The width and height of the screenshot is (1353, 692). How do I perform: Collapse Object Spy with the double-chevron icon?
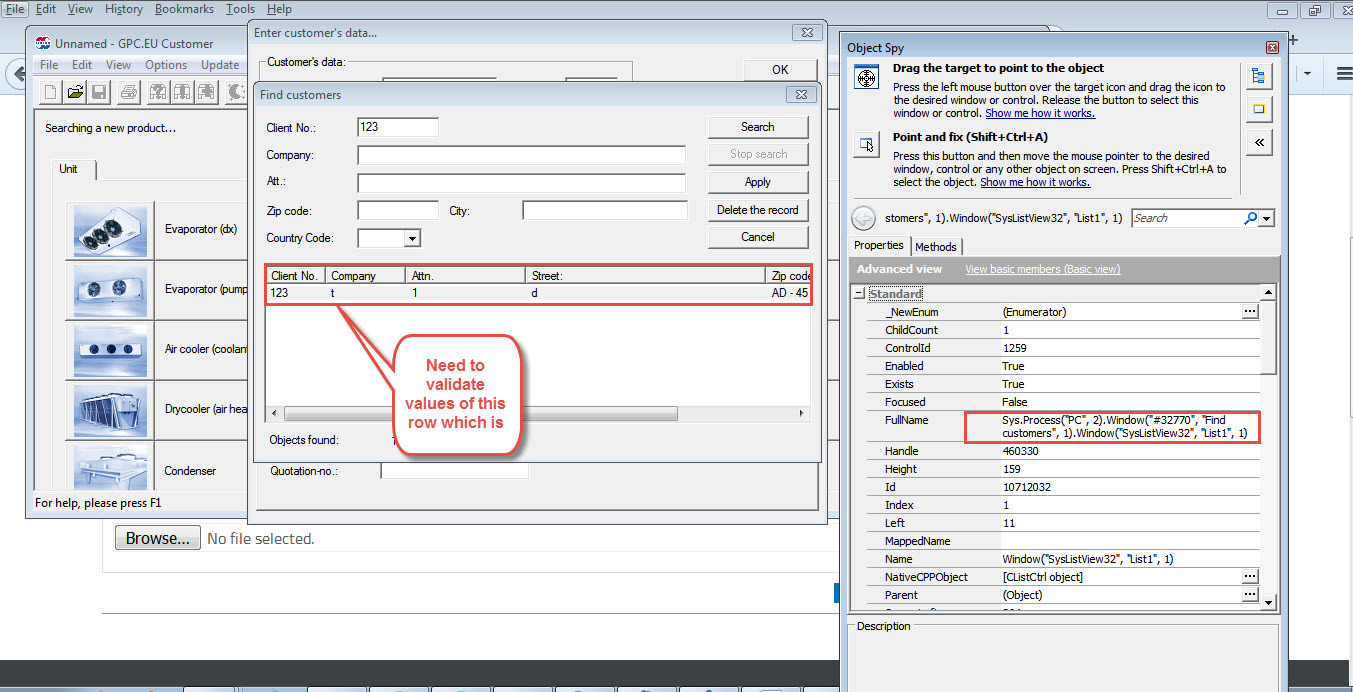tap(1259, 142)
